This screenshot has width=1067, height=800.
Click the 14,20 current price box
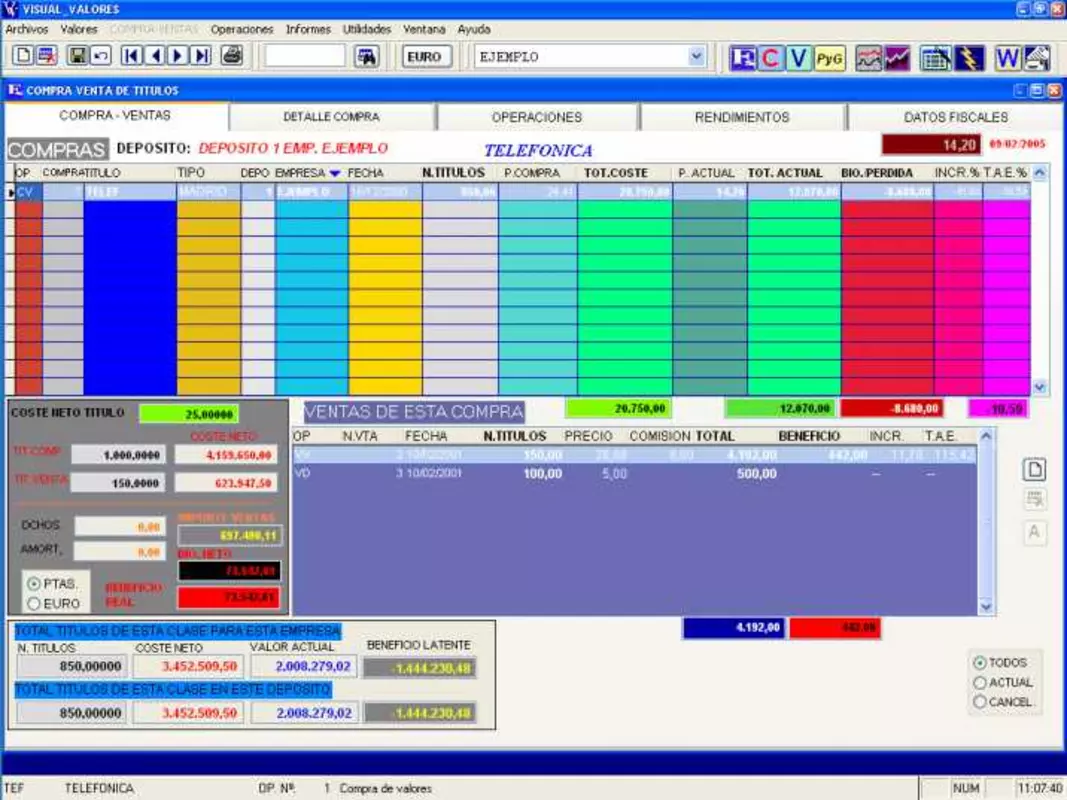[932, 144]
